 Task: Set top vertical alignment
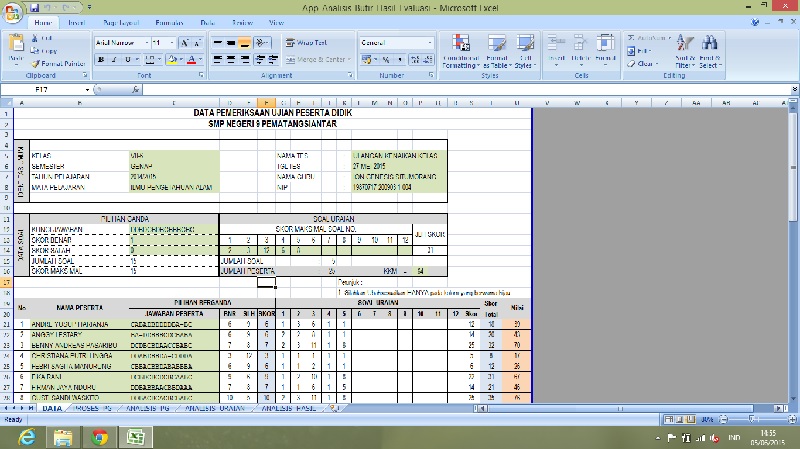click(x=218, y=43)
